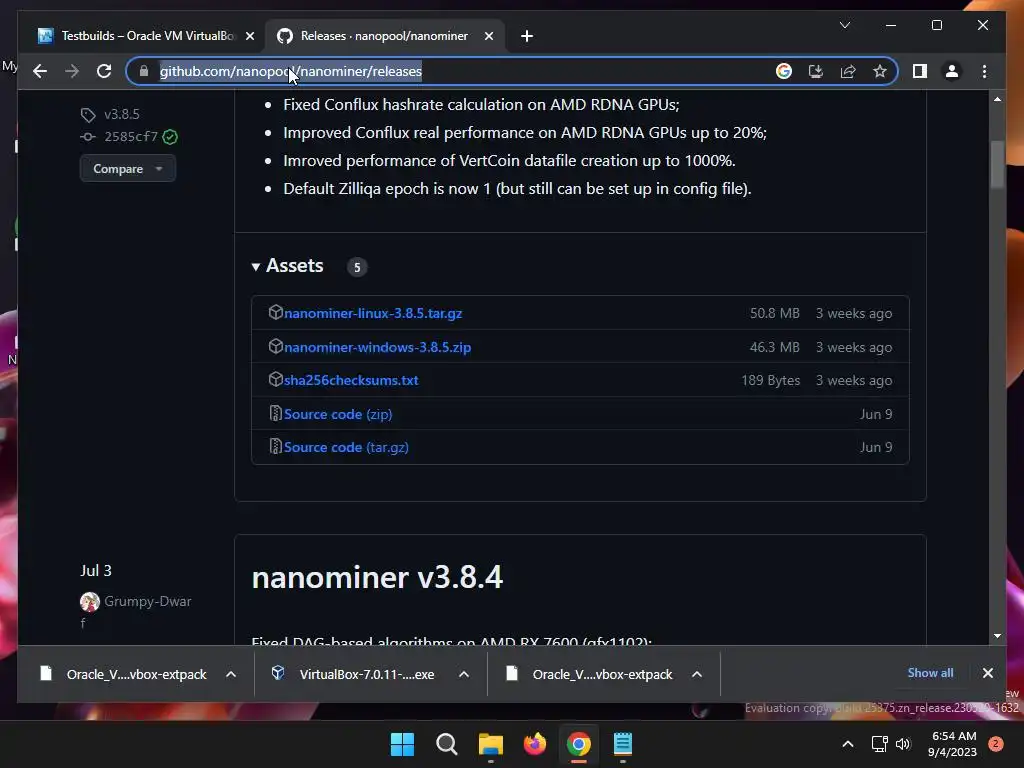
Task: Open the notification badge showing 2
Action: coord(996,744)
